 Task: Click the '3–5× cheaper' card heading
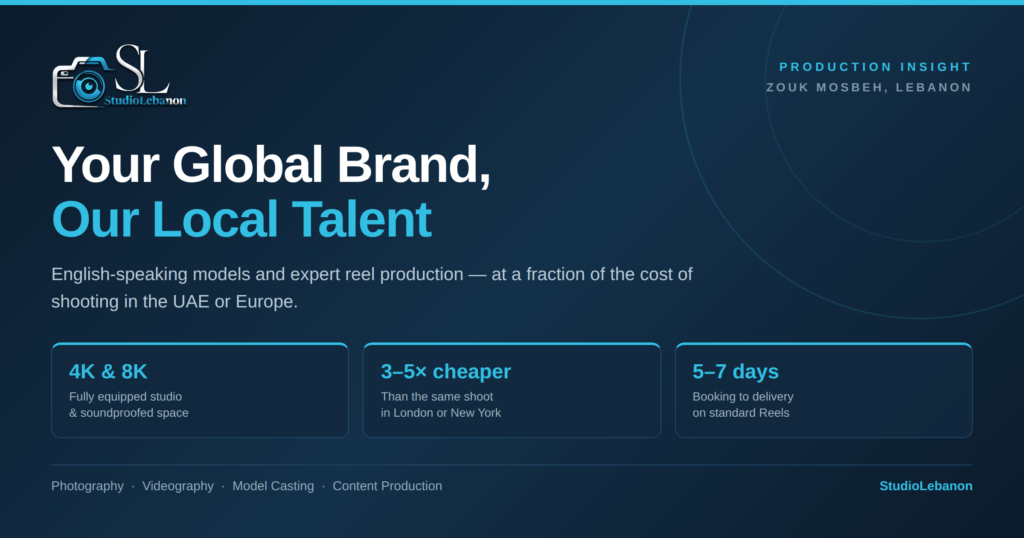[x=446, y=372]
